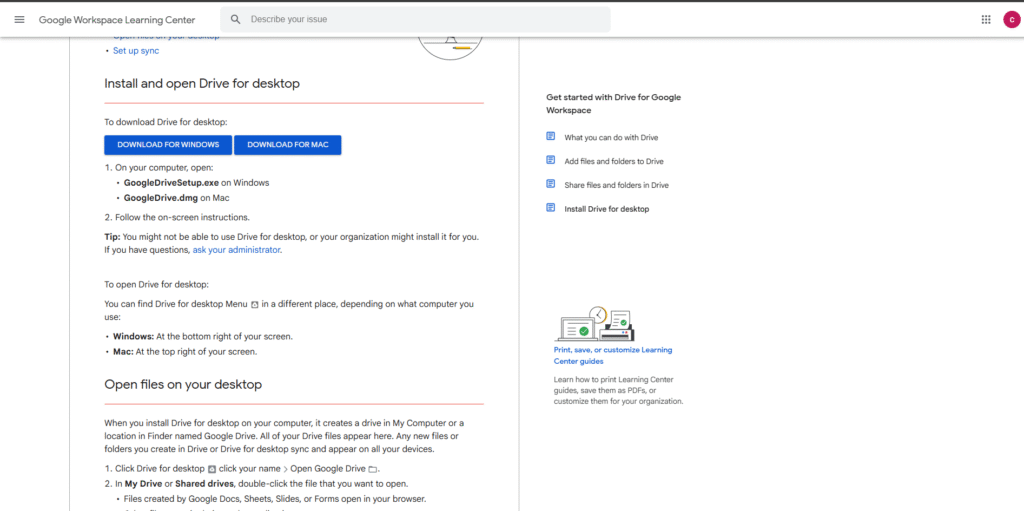
Task: Open the 'Set up sync' link
Action: tap(136, 51)
